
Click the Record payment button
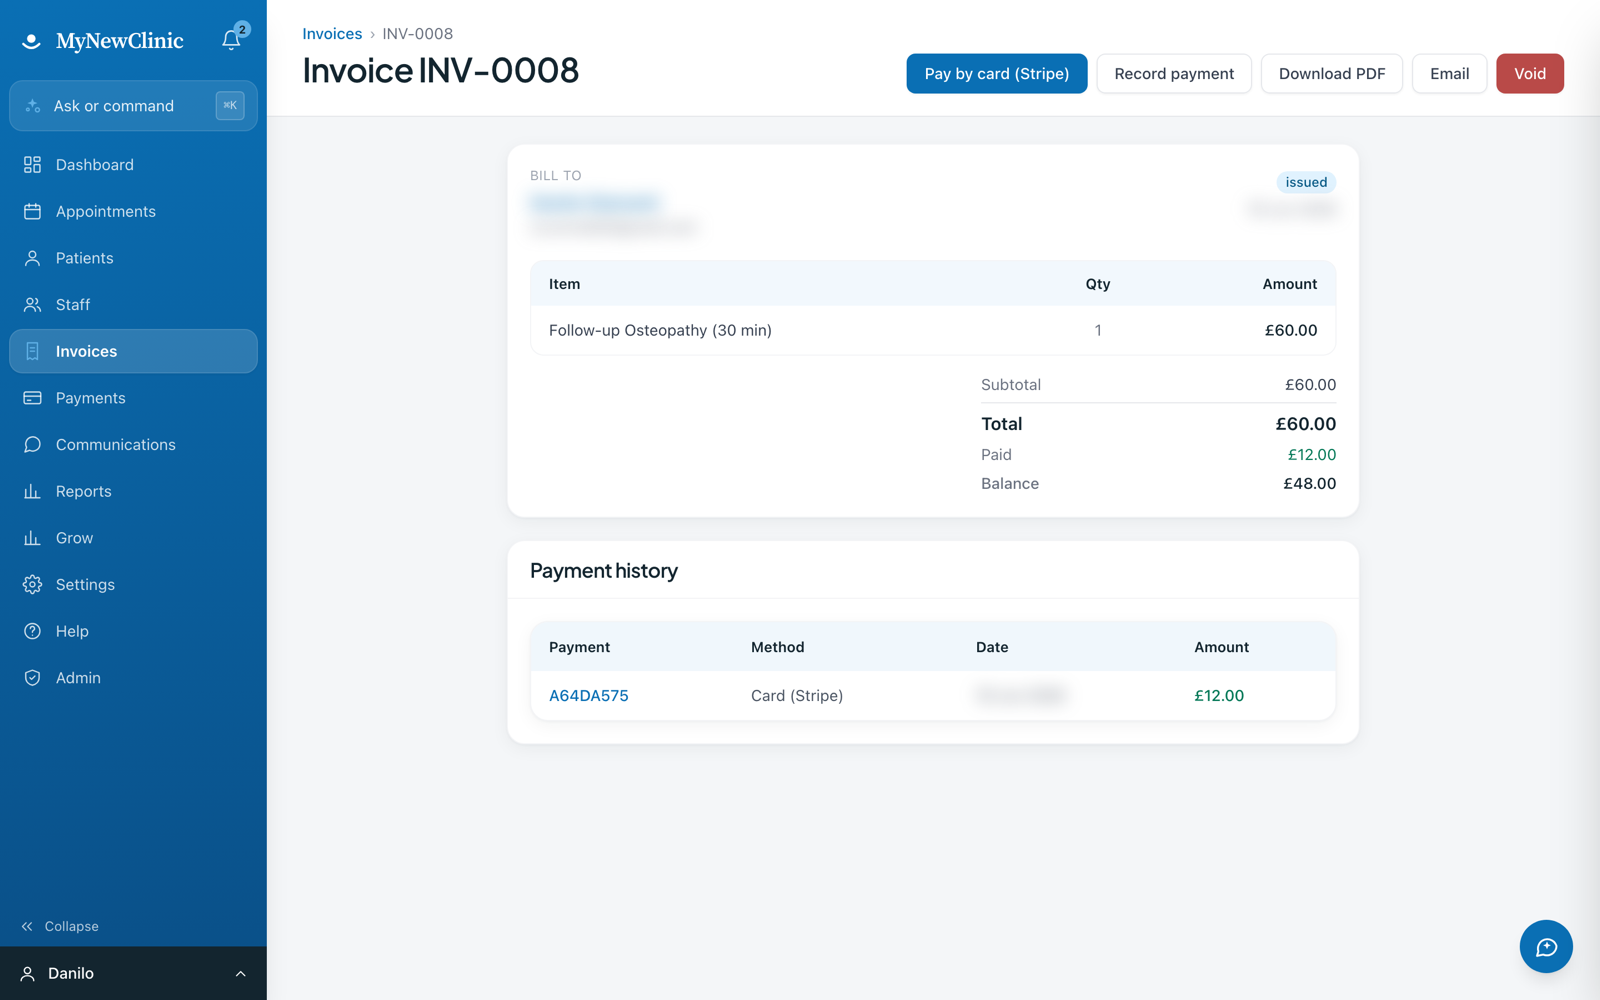[1174, 73]
